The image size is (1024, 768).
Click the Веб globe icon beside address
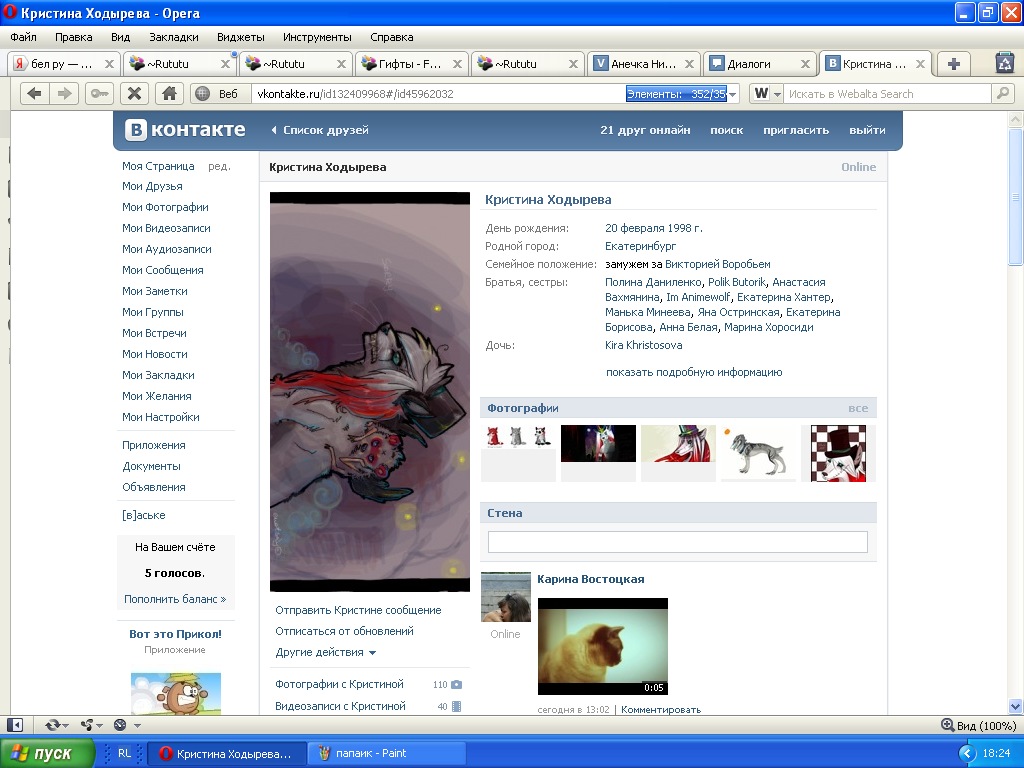click(203, 94)
